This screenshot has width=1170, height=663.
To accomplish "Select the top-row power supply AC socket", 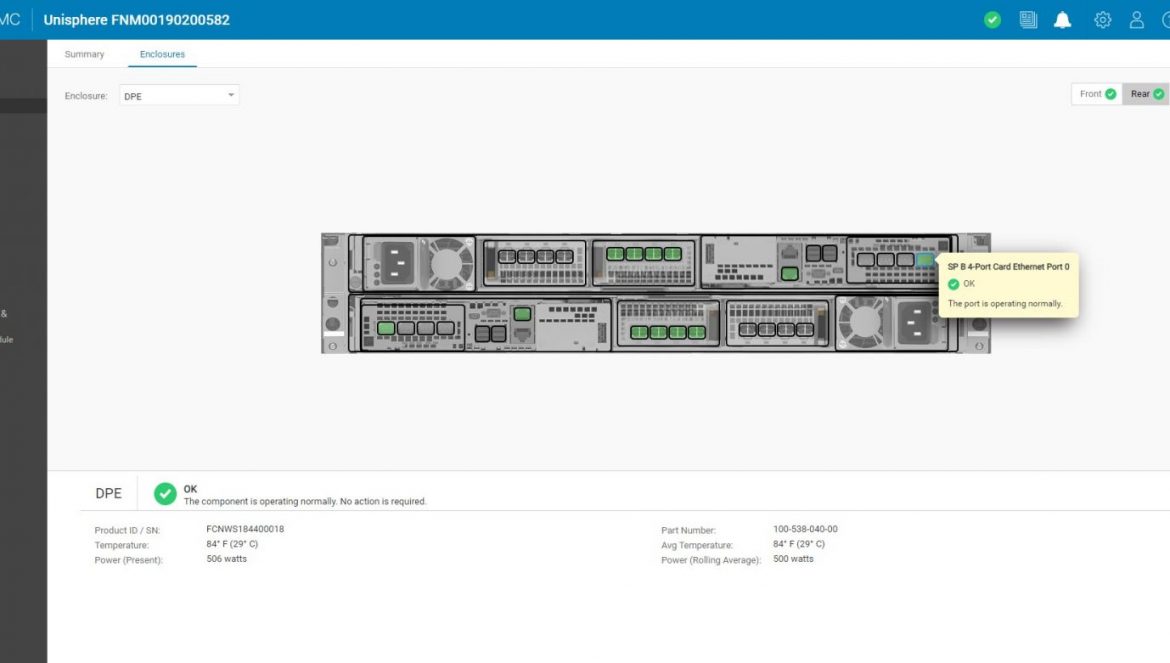I will point(396,263).
